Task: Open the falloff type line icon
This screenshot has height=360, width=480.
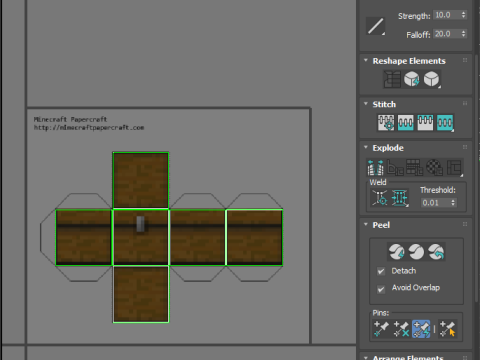Action: [376, 26]
